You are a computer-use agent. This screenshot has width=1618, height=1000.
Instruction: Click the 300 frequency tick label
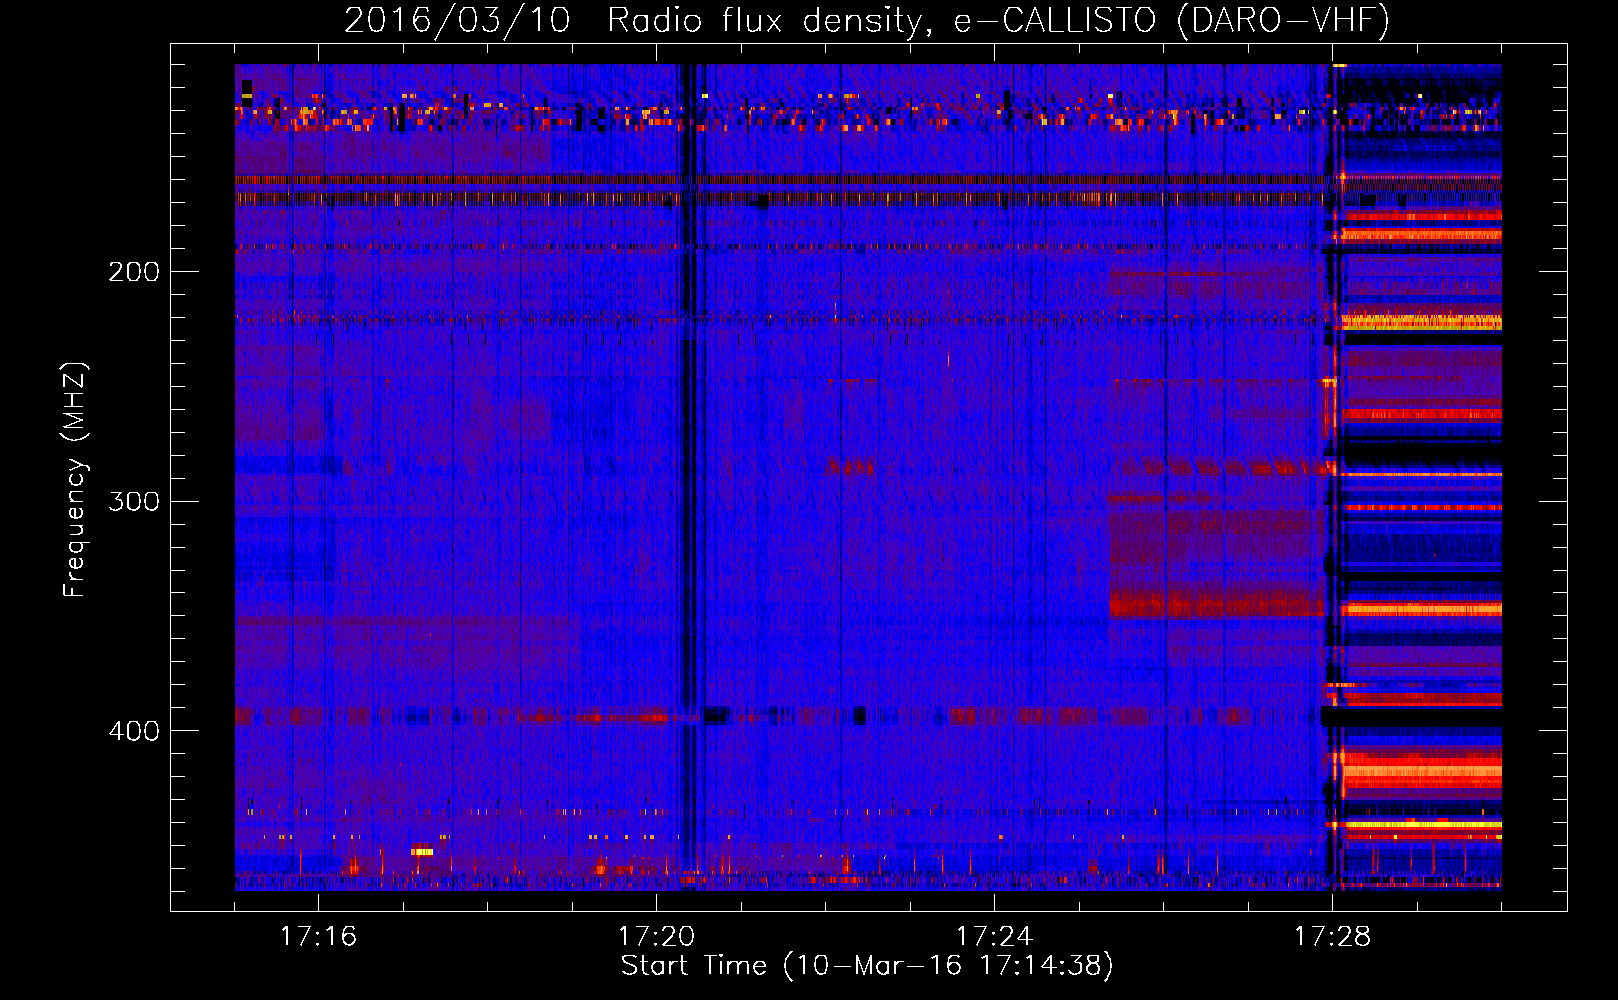click(x=134, y=501)
